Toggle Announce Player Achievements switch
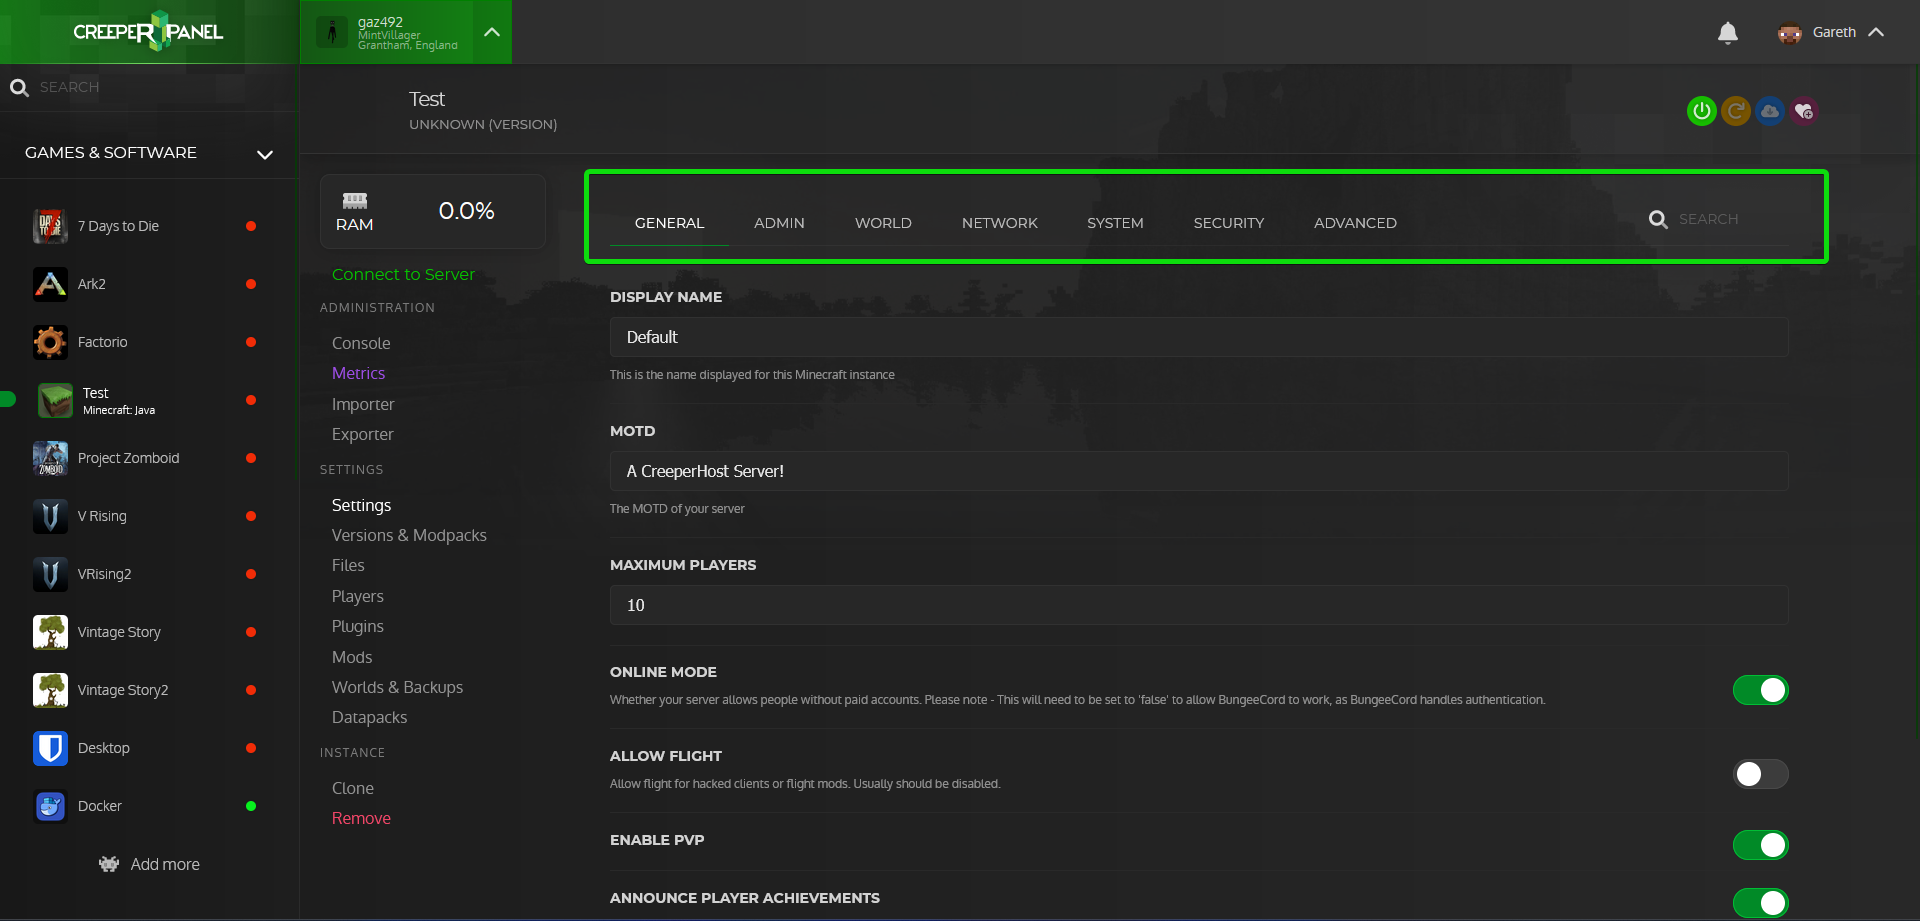This screenshot has height=921, width=1920. 1761,903
